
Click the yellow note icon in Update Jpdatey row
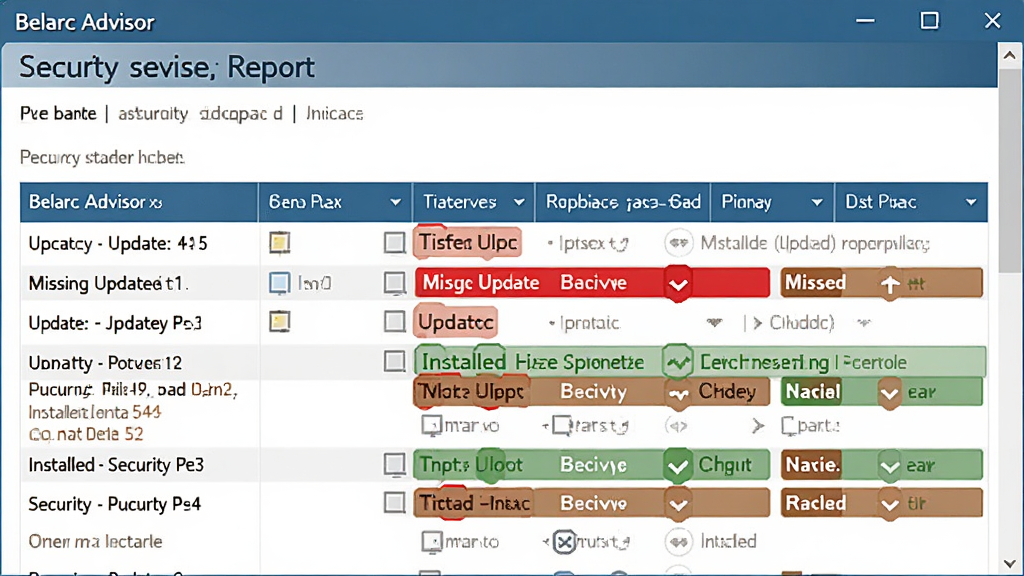280,322
